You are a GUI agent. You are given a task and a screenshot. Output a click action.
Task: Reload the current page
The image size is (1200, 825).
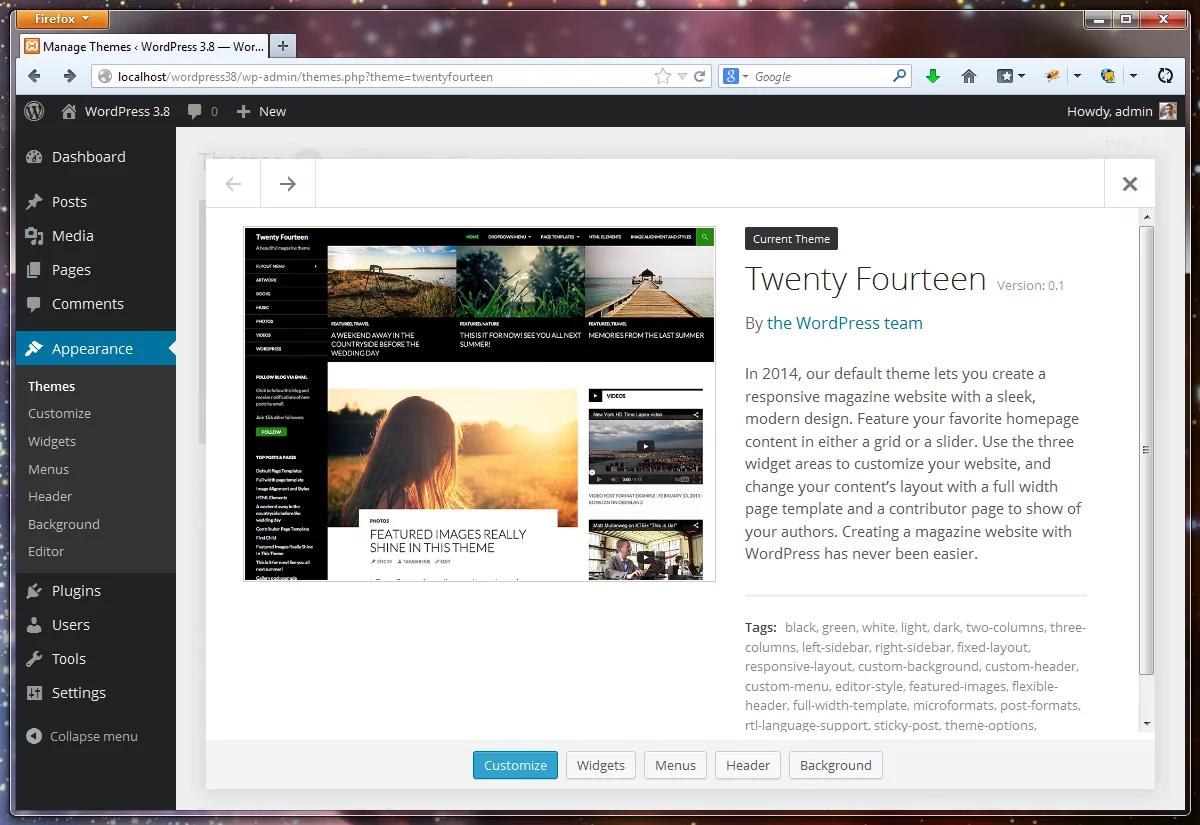[x=700, y=76]
